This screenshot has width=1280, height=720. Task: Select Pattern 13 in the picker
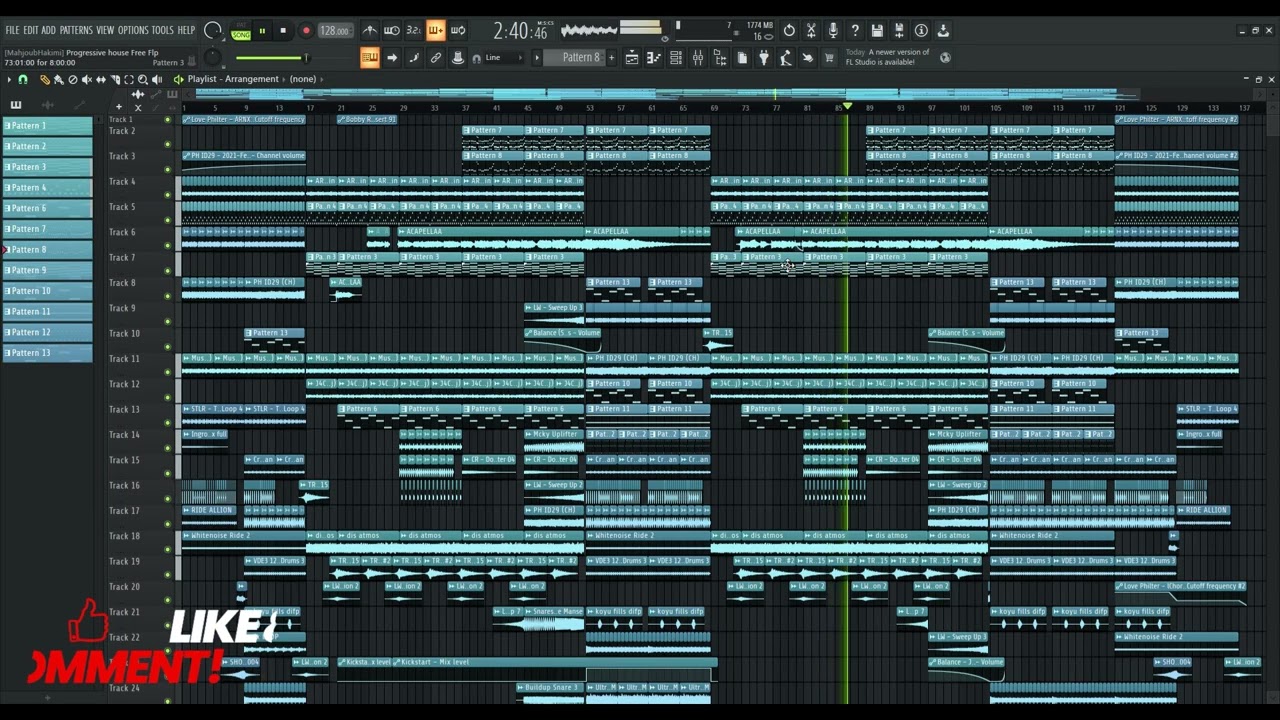pyautogui.click(x=47, y=353)
